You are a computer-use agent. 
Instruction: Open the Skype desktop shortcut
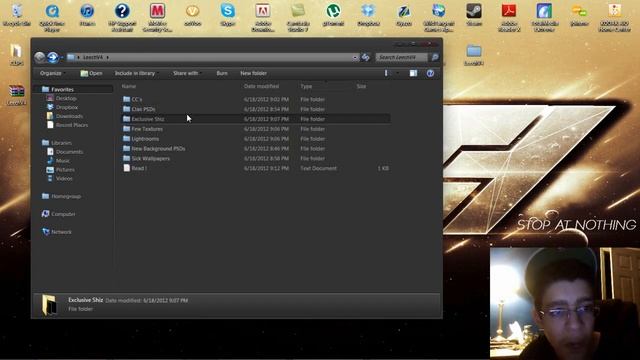pyautogui.click(x=228, y=14)
